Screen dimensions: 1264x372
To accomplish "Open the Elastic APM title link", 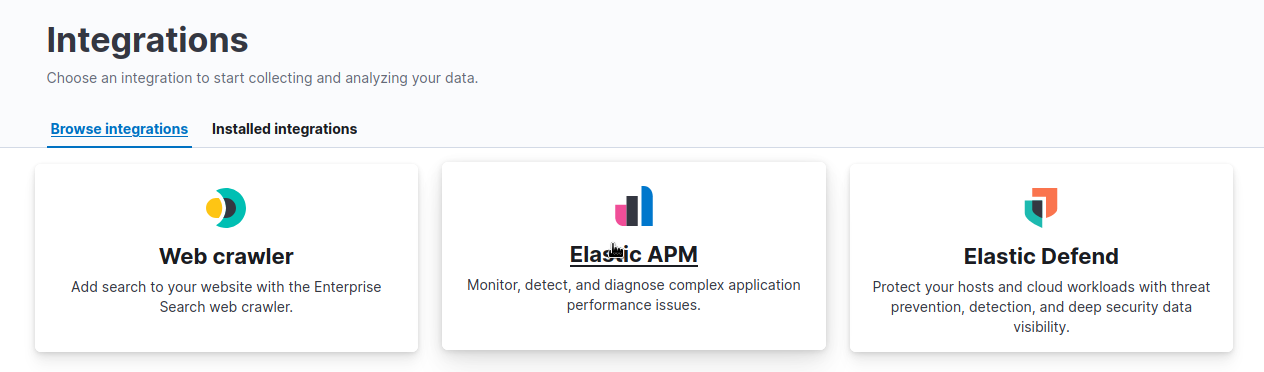I will [x=634, y=254].
